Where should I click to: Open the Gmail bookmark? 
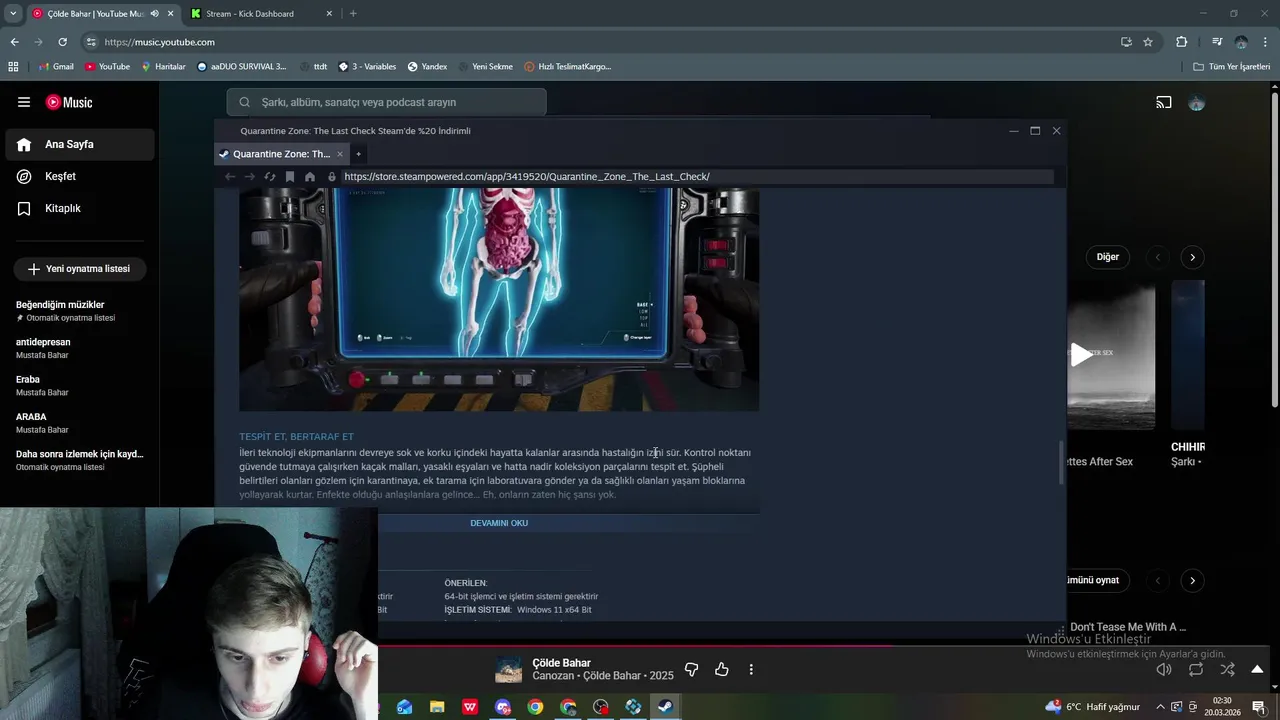(56, 67)
